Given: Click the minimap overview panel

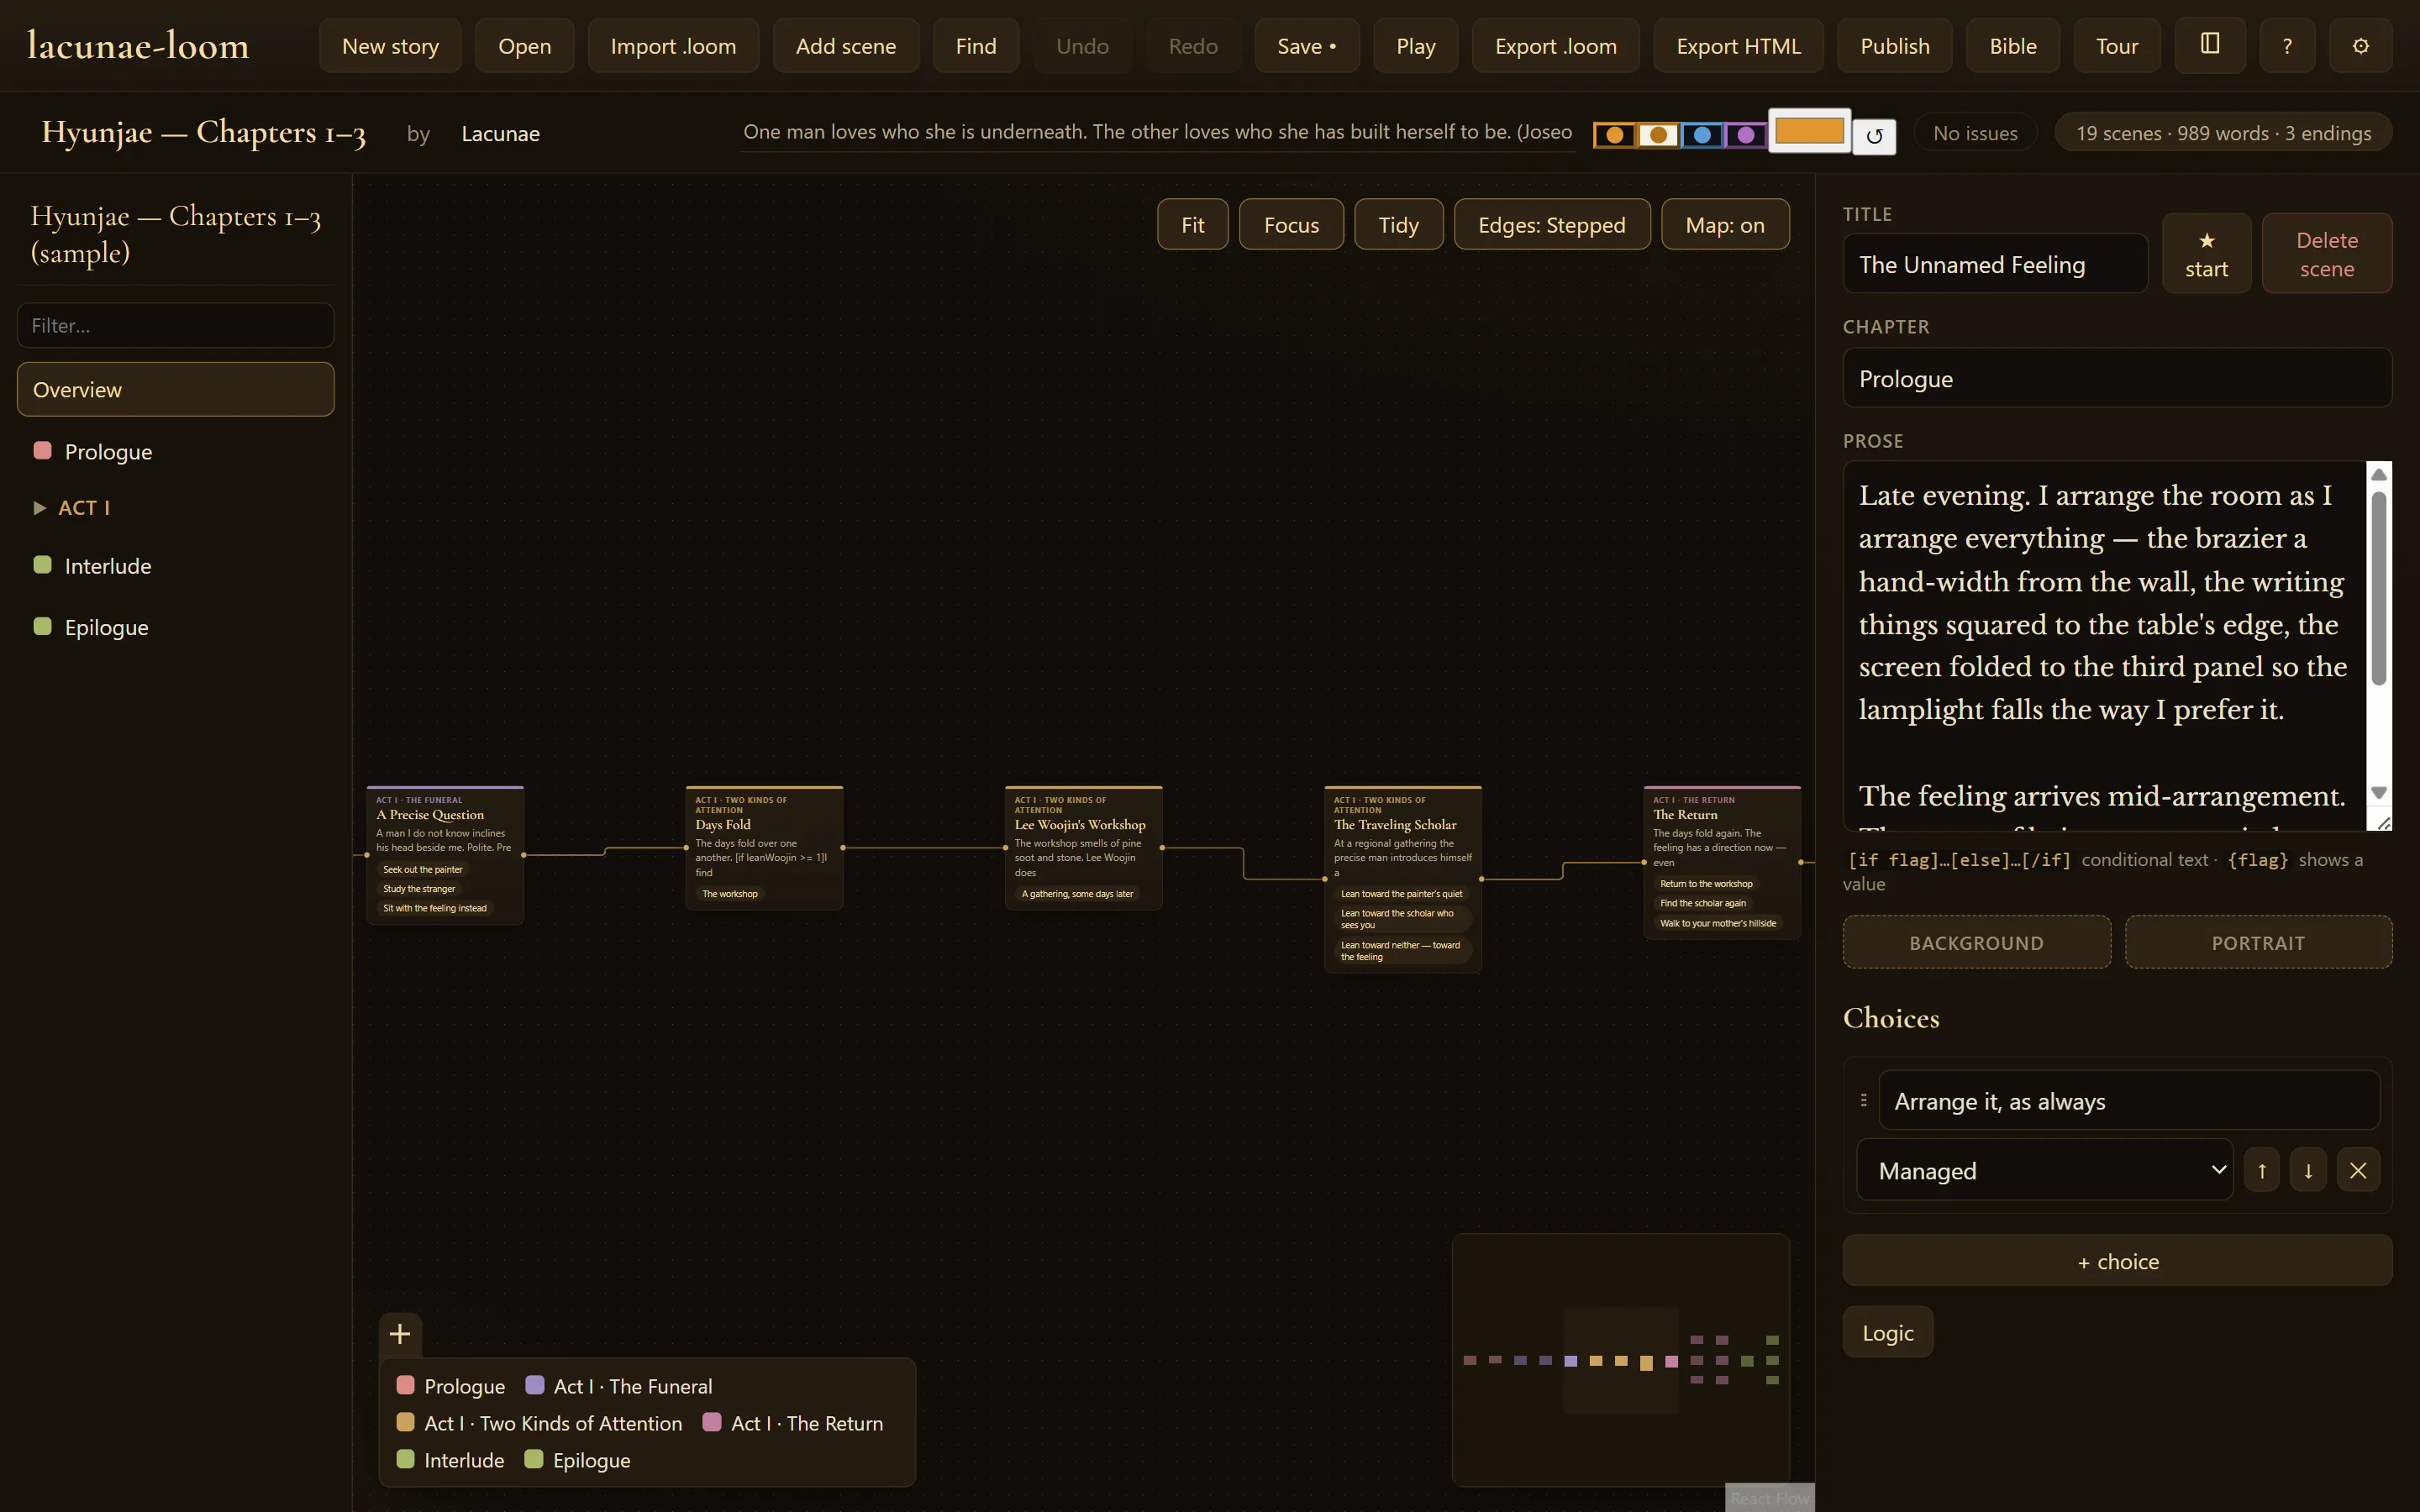Looking at the screenshot, I should click(x=1620, y=1360).
